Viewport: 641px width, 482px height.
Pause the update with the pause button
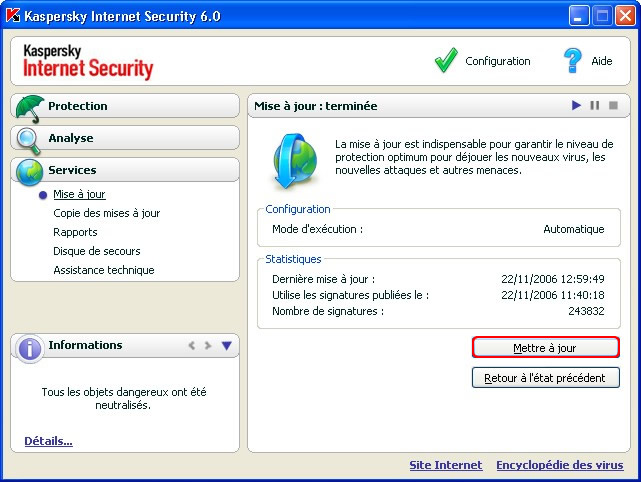coord(595,105)
